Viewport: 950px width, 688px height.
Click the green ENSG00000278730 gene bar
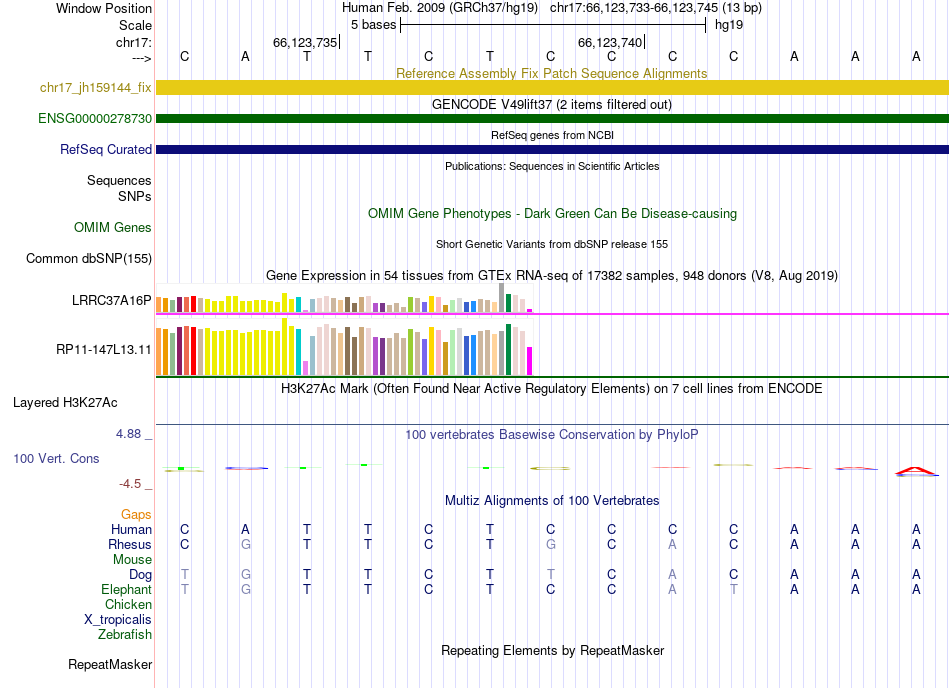tap(552, 118)
